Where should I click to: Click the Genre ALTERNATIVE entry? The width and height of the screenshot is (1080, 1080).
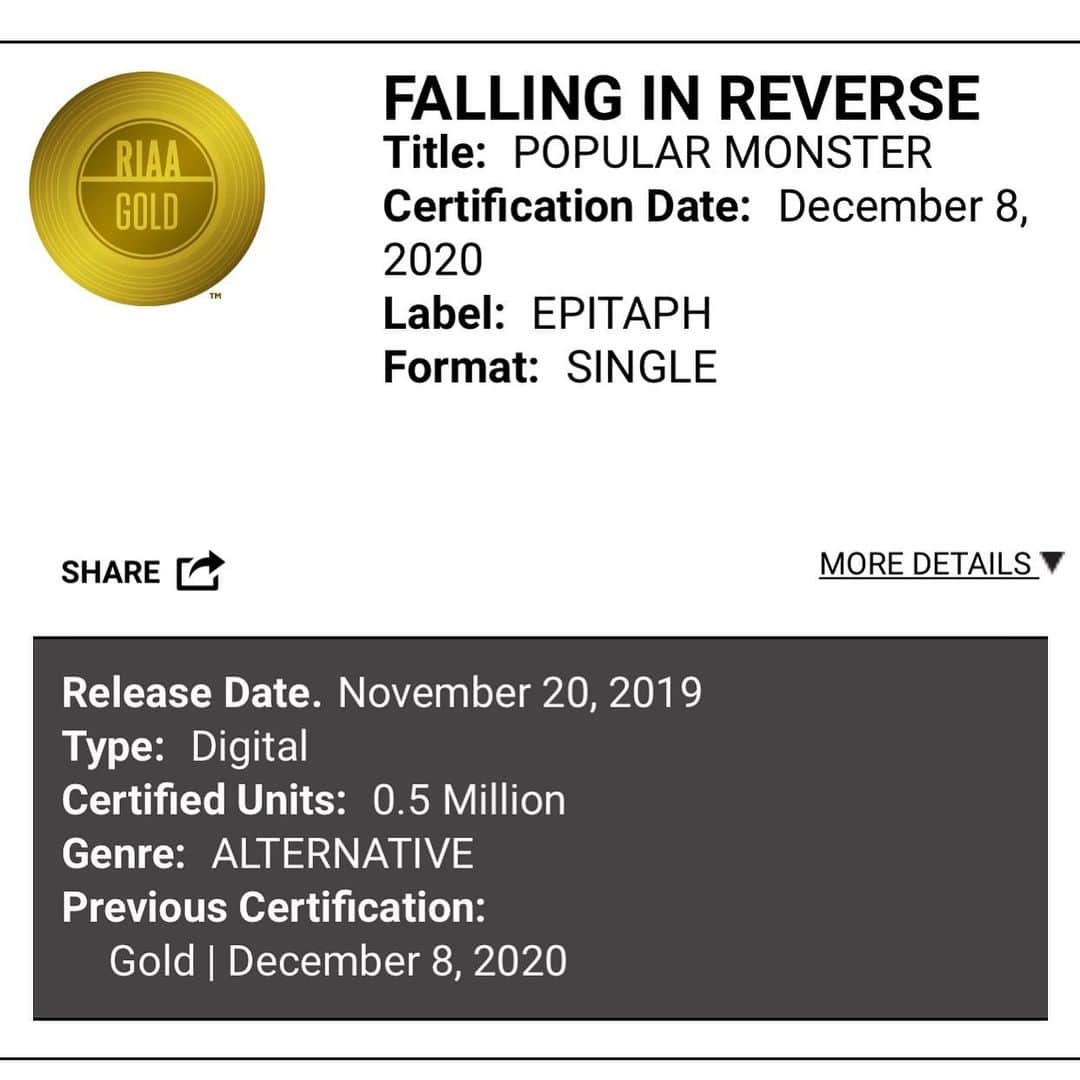click(x=267, y=854)
